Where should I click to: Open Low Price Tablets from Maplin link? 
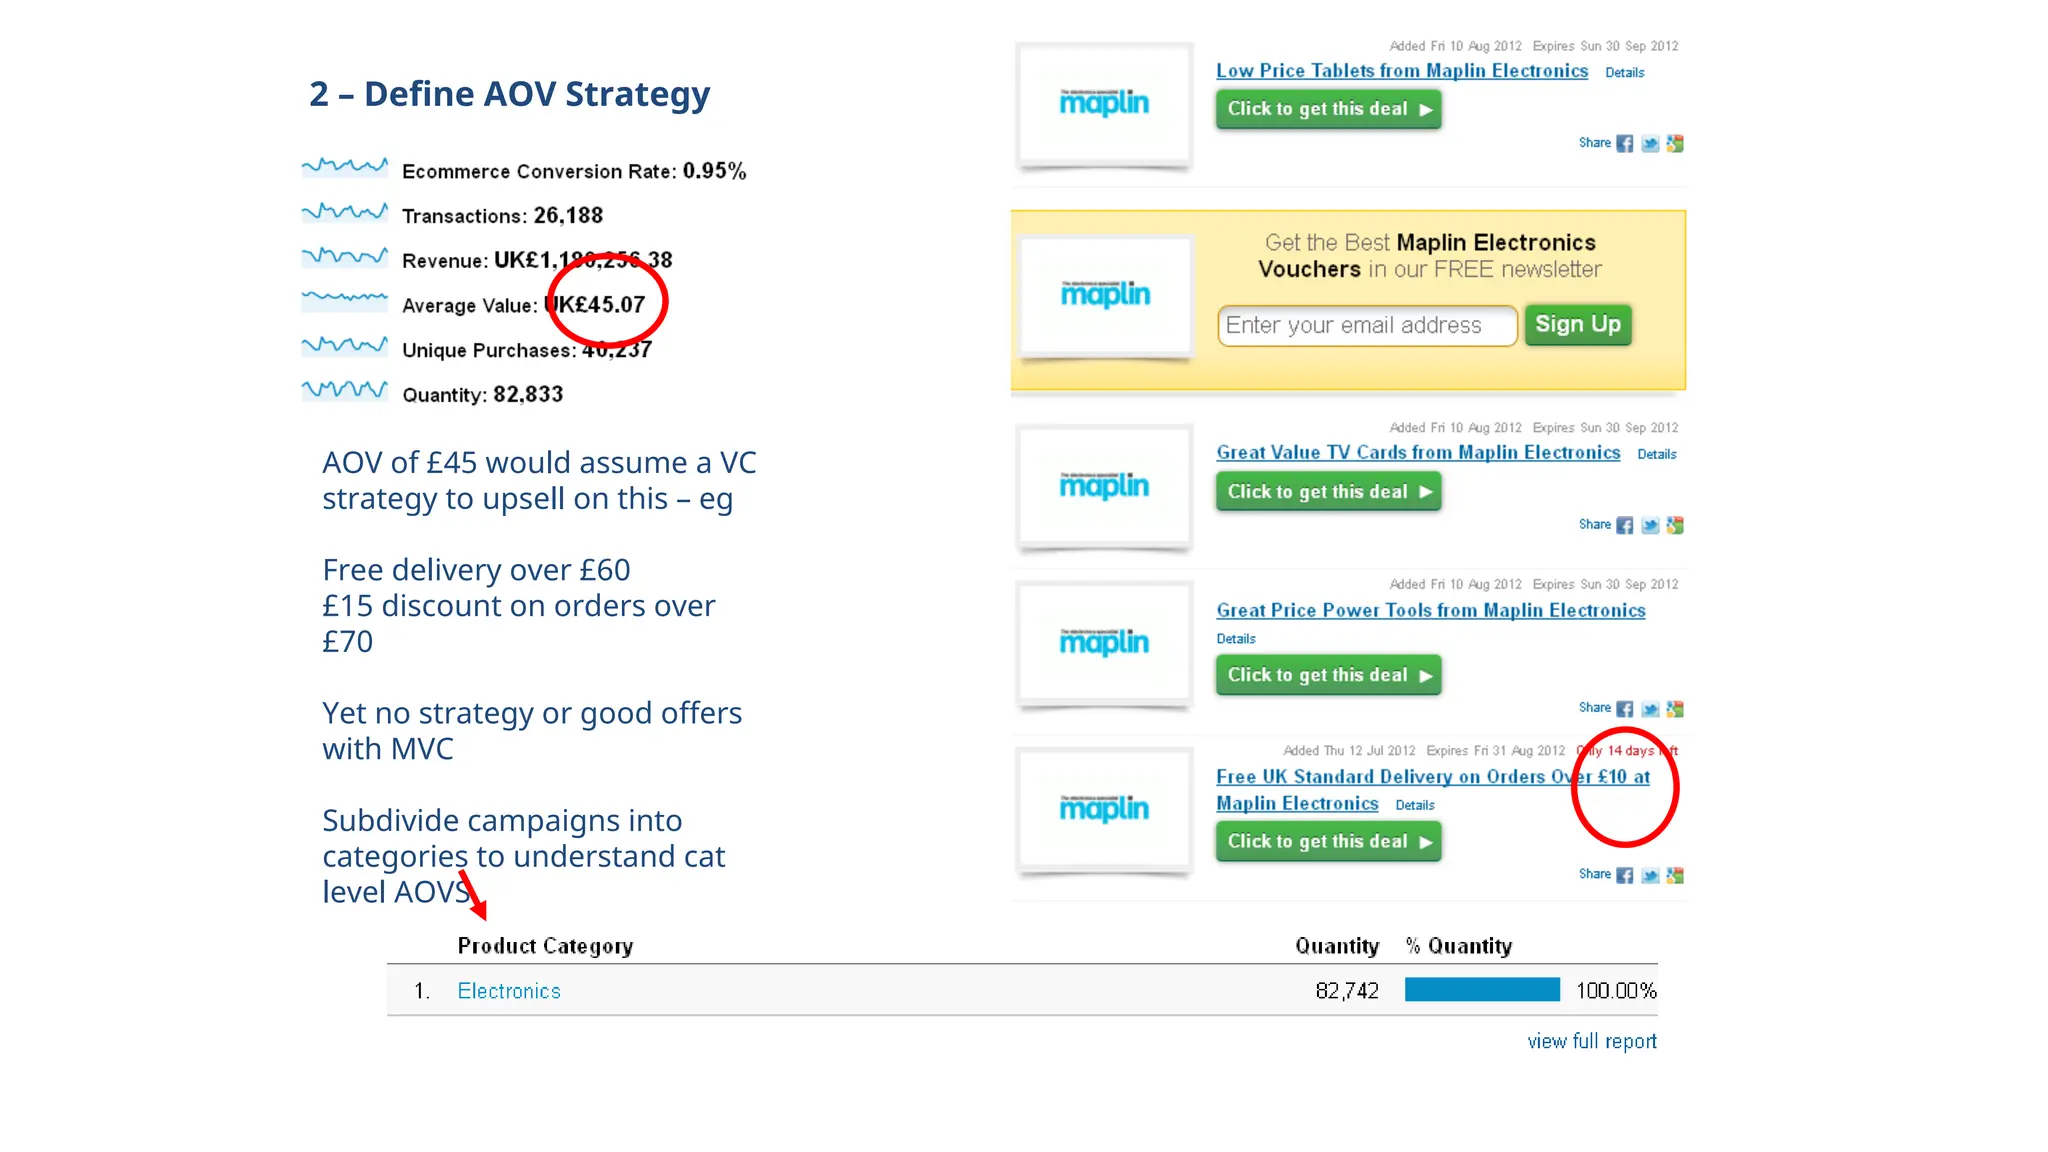[1402, 71]
